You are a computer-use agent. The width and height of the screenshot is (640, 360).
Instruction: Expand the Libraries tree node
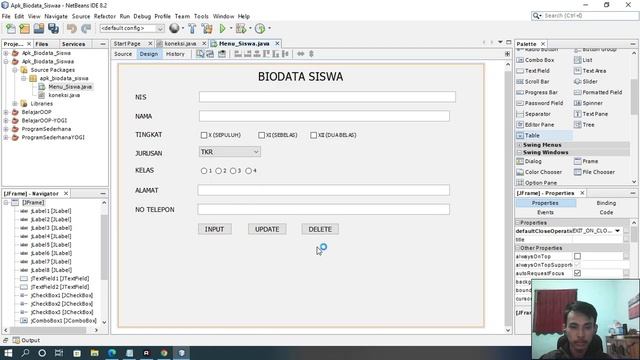15,104
